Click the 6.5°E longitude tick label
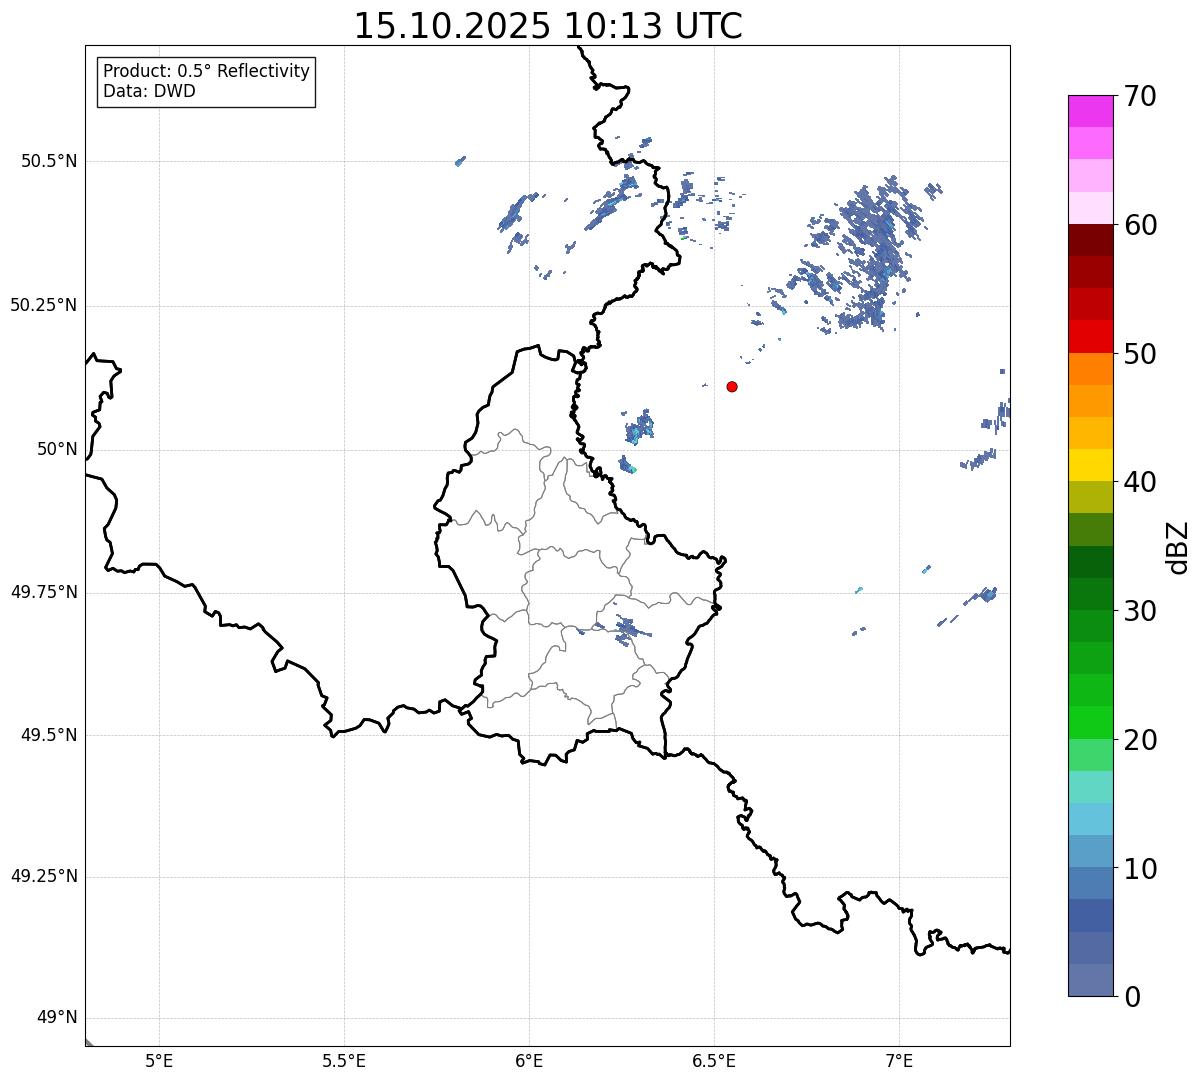The width and height of the screenshot is (1202, 1081). point(714,1061)
